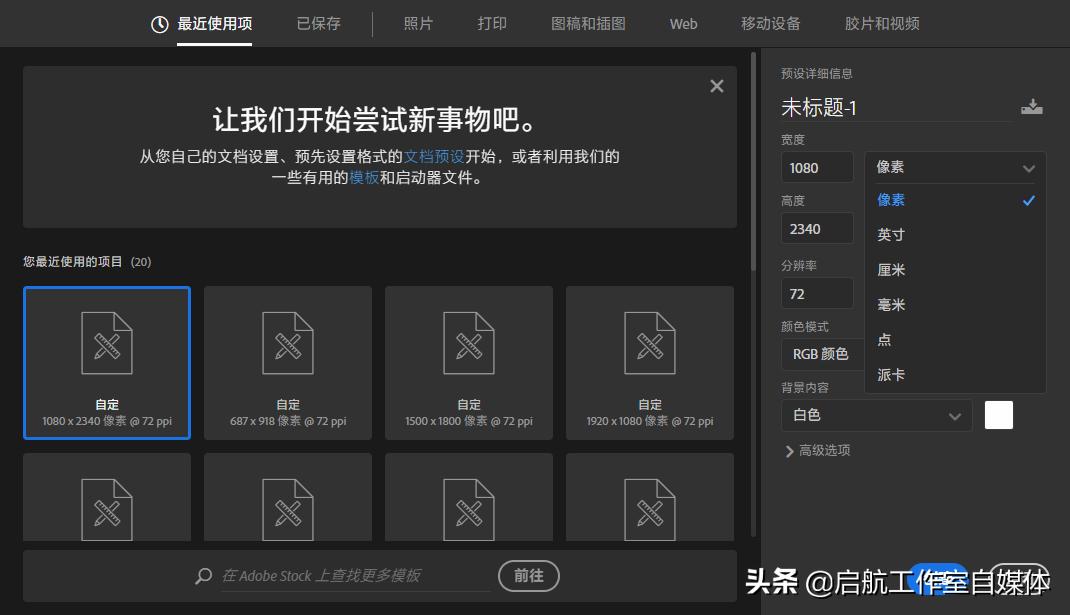
Task: Dismiss the 让我们开始尝试新事物吧 panel with the X
Action: pyautogui.click(x=716, y=86)
